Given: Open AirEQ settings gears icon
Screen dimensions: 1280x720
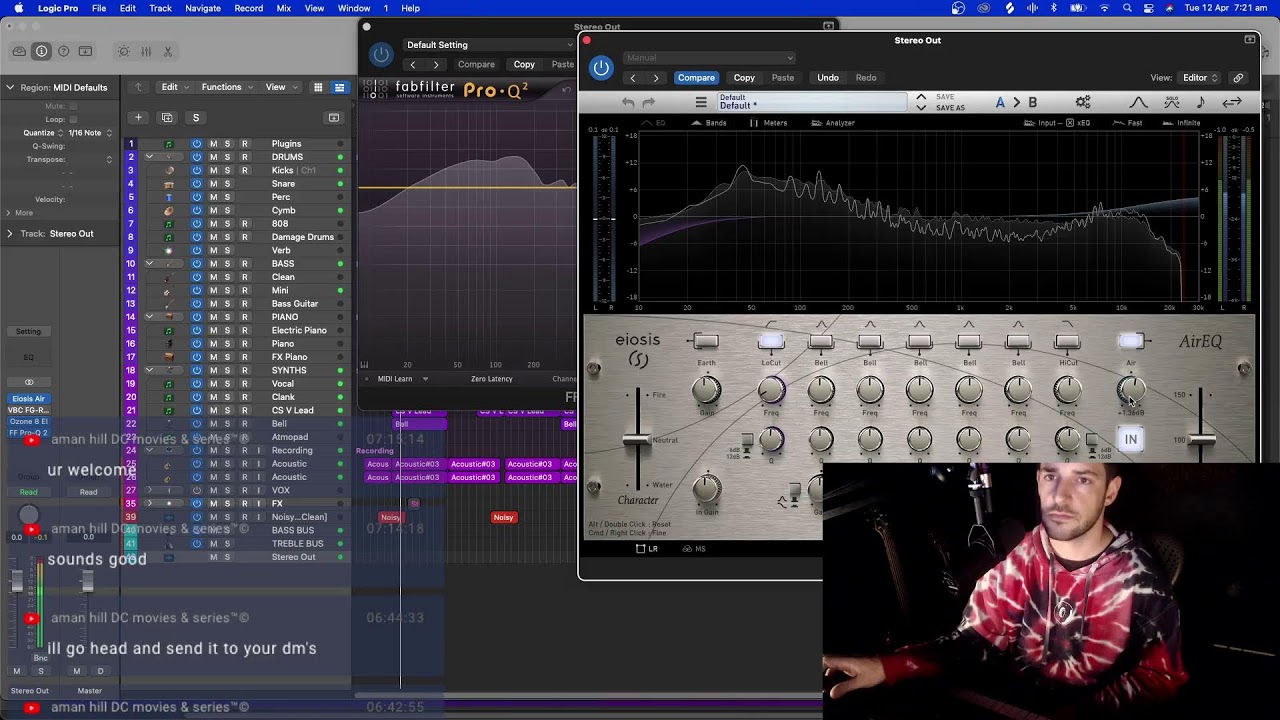Looking at the screenshot, I should [x=1083, y=102].
